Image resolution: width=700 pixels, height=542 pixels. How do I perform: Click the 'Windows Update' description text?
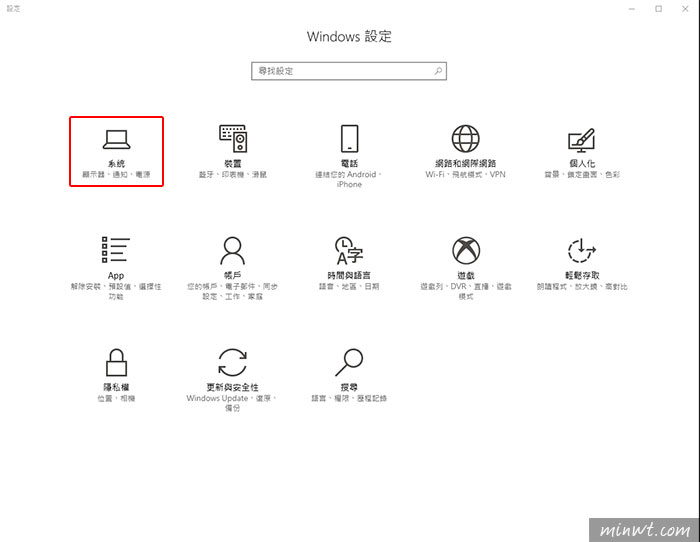(217, 398)
